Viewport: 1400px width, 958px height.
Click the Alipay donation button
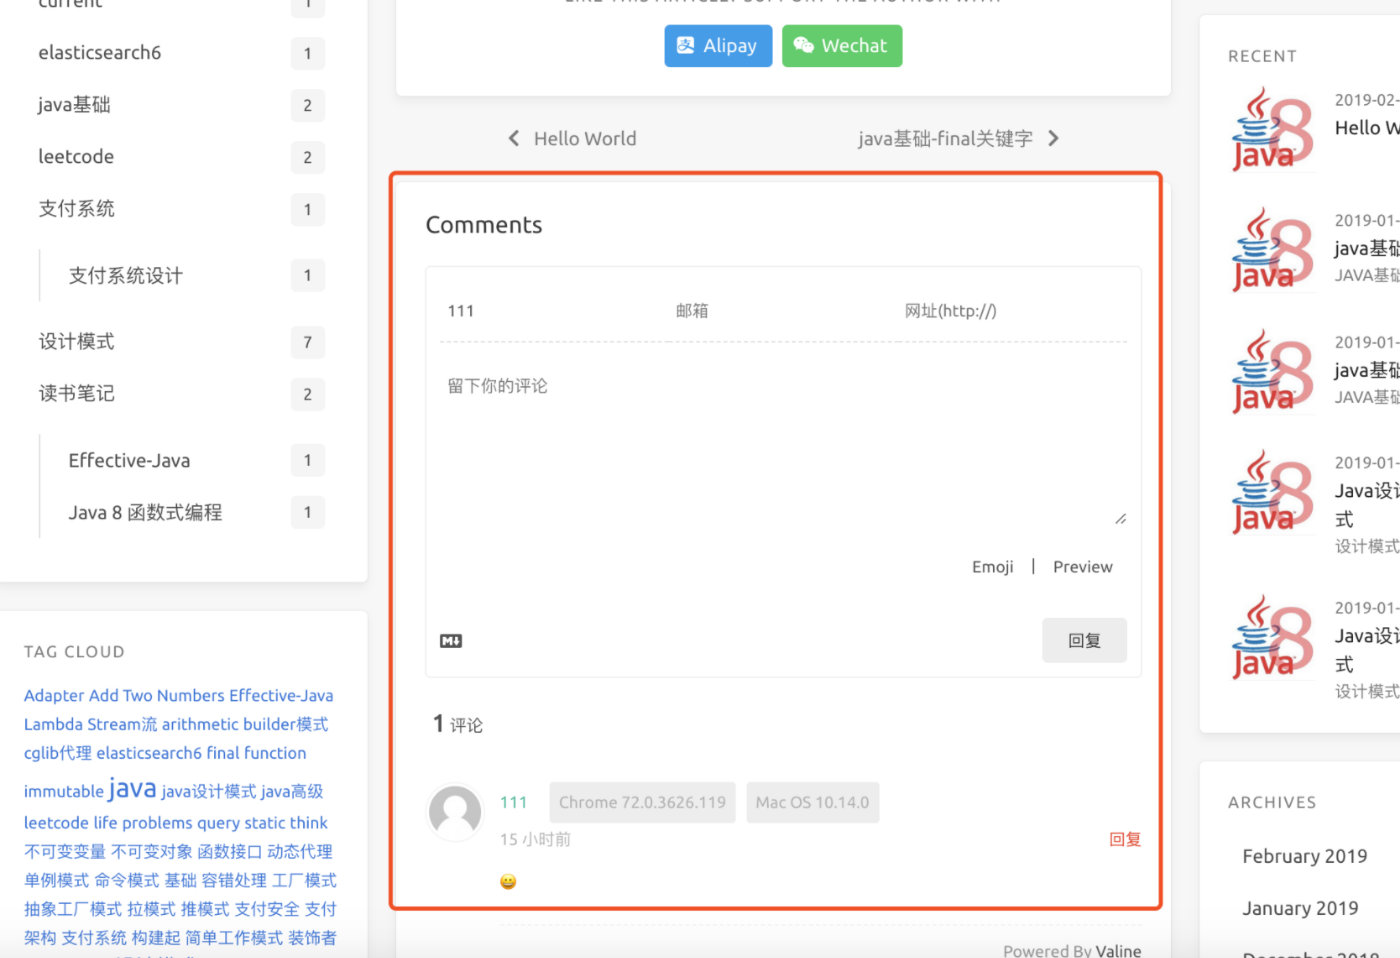718,46
